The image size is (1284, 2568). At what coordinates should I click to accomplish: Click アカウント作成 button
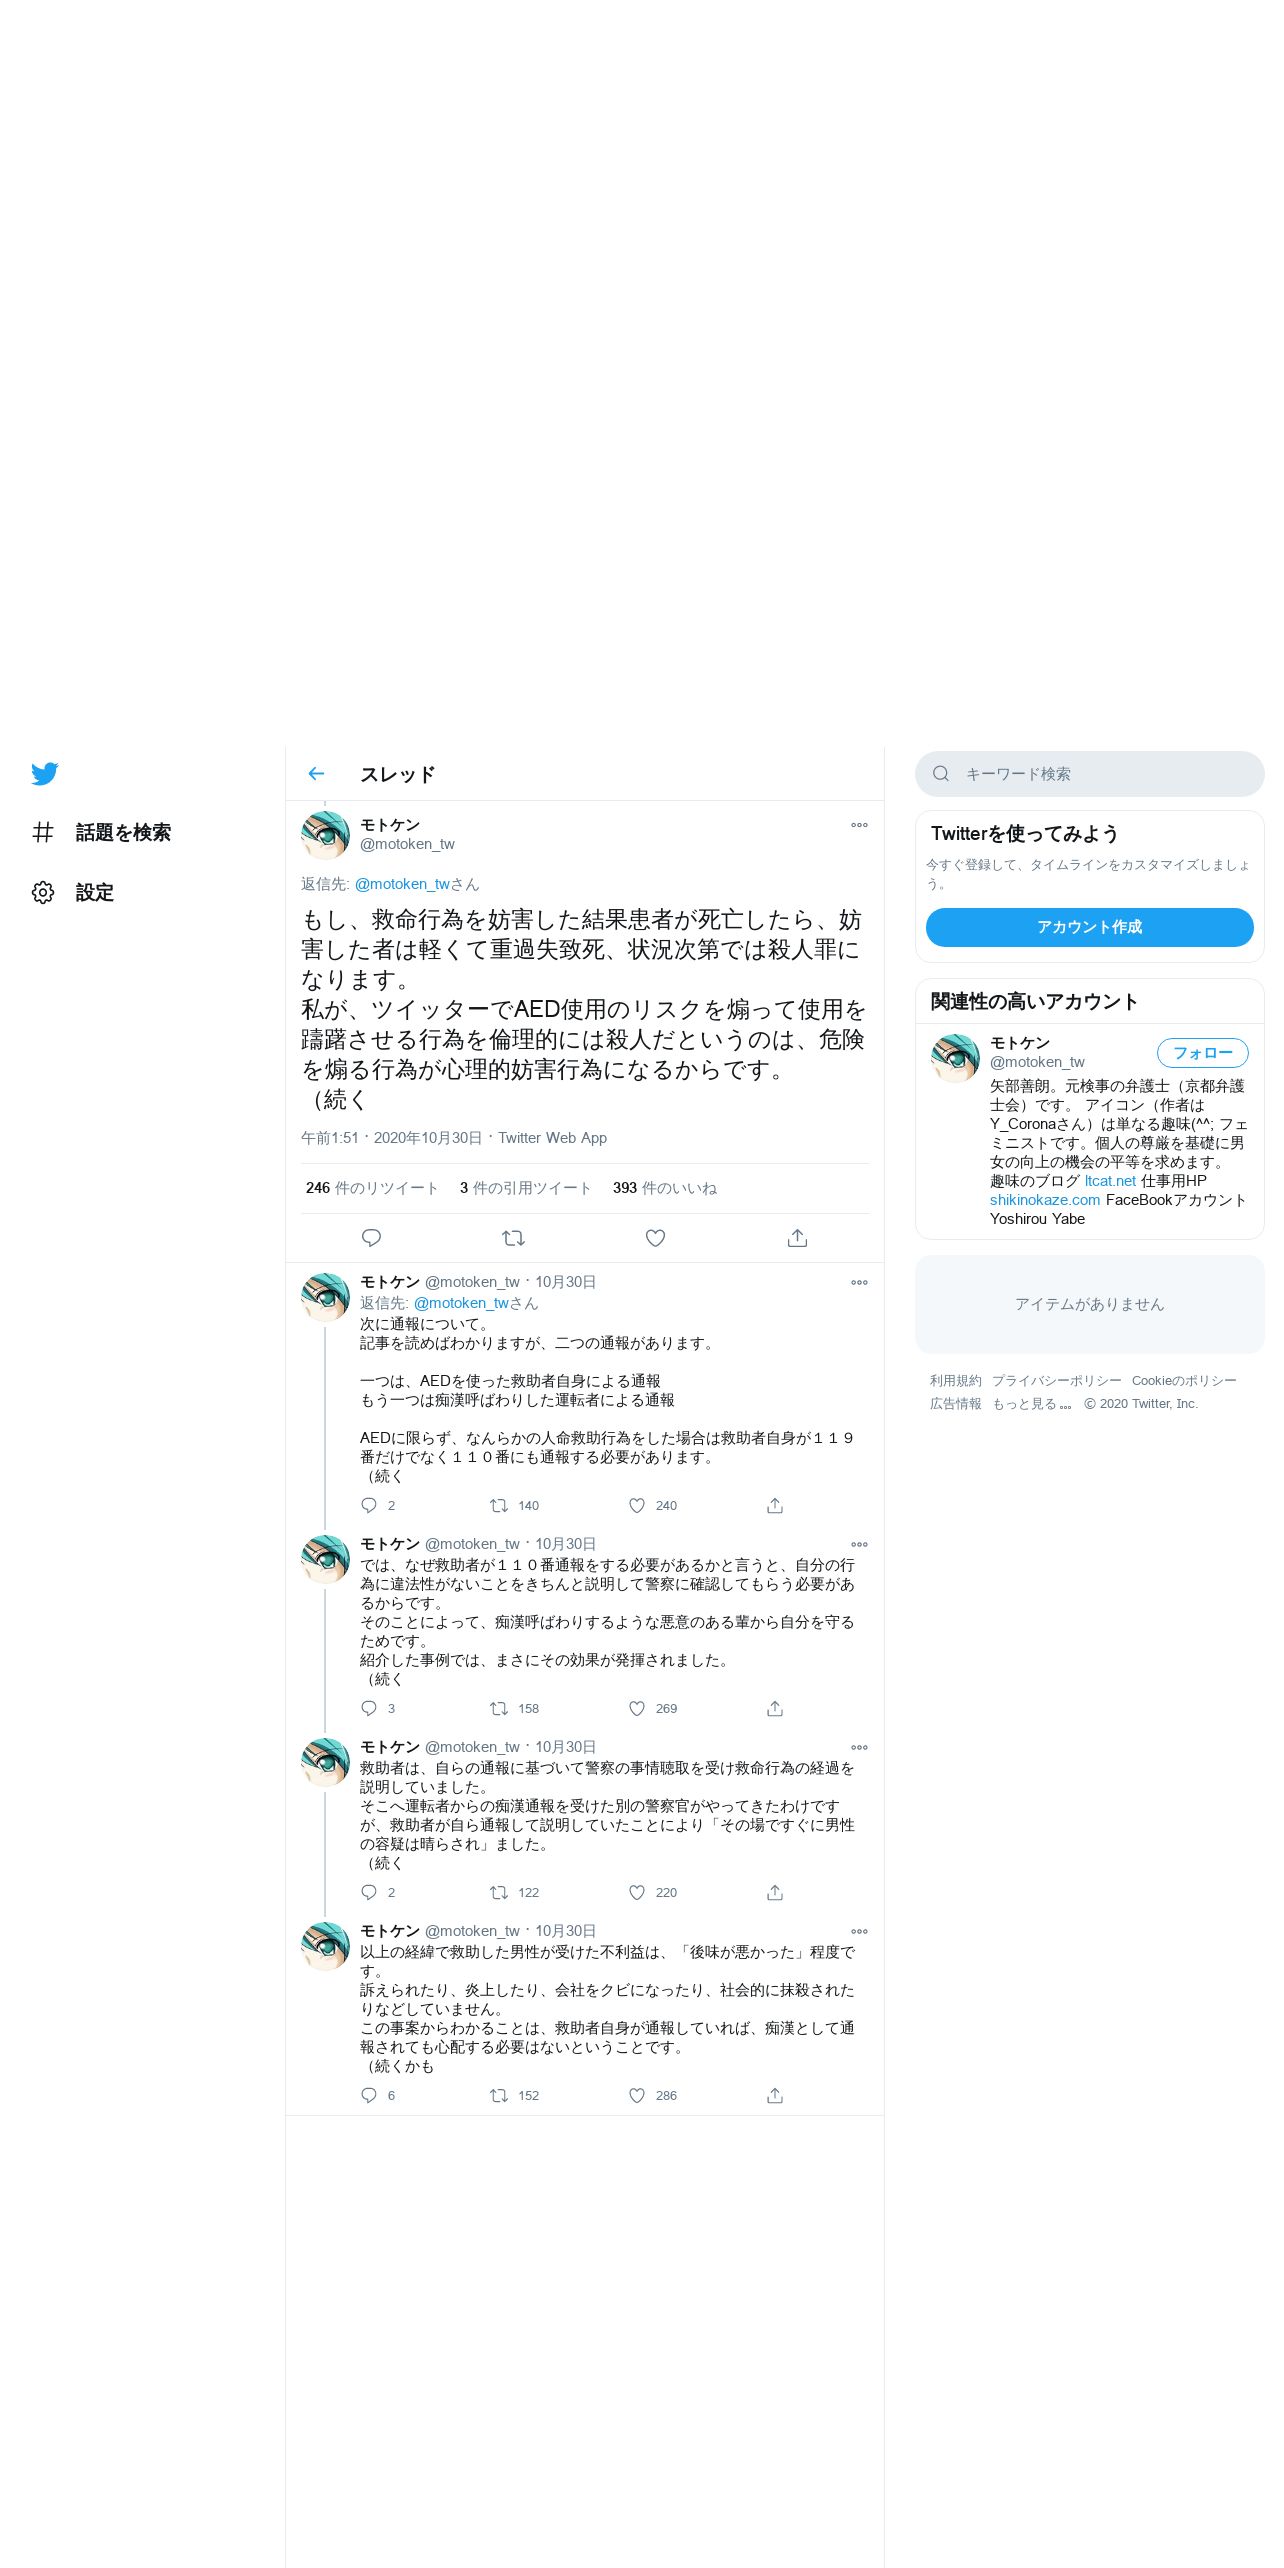click(1090, 927)
